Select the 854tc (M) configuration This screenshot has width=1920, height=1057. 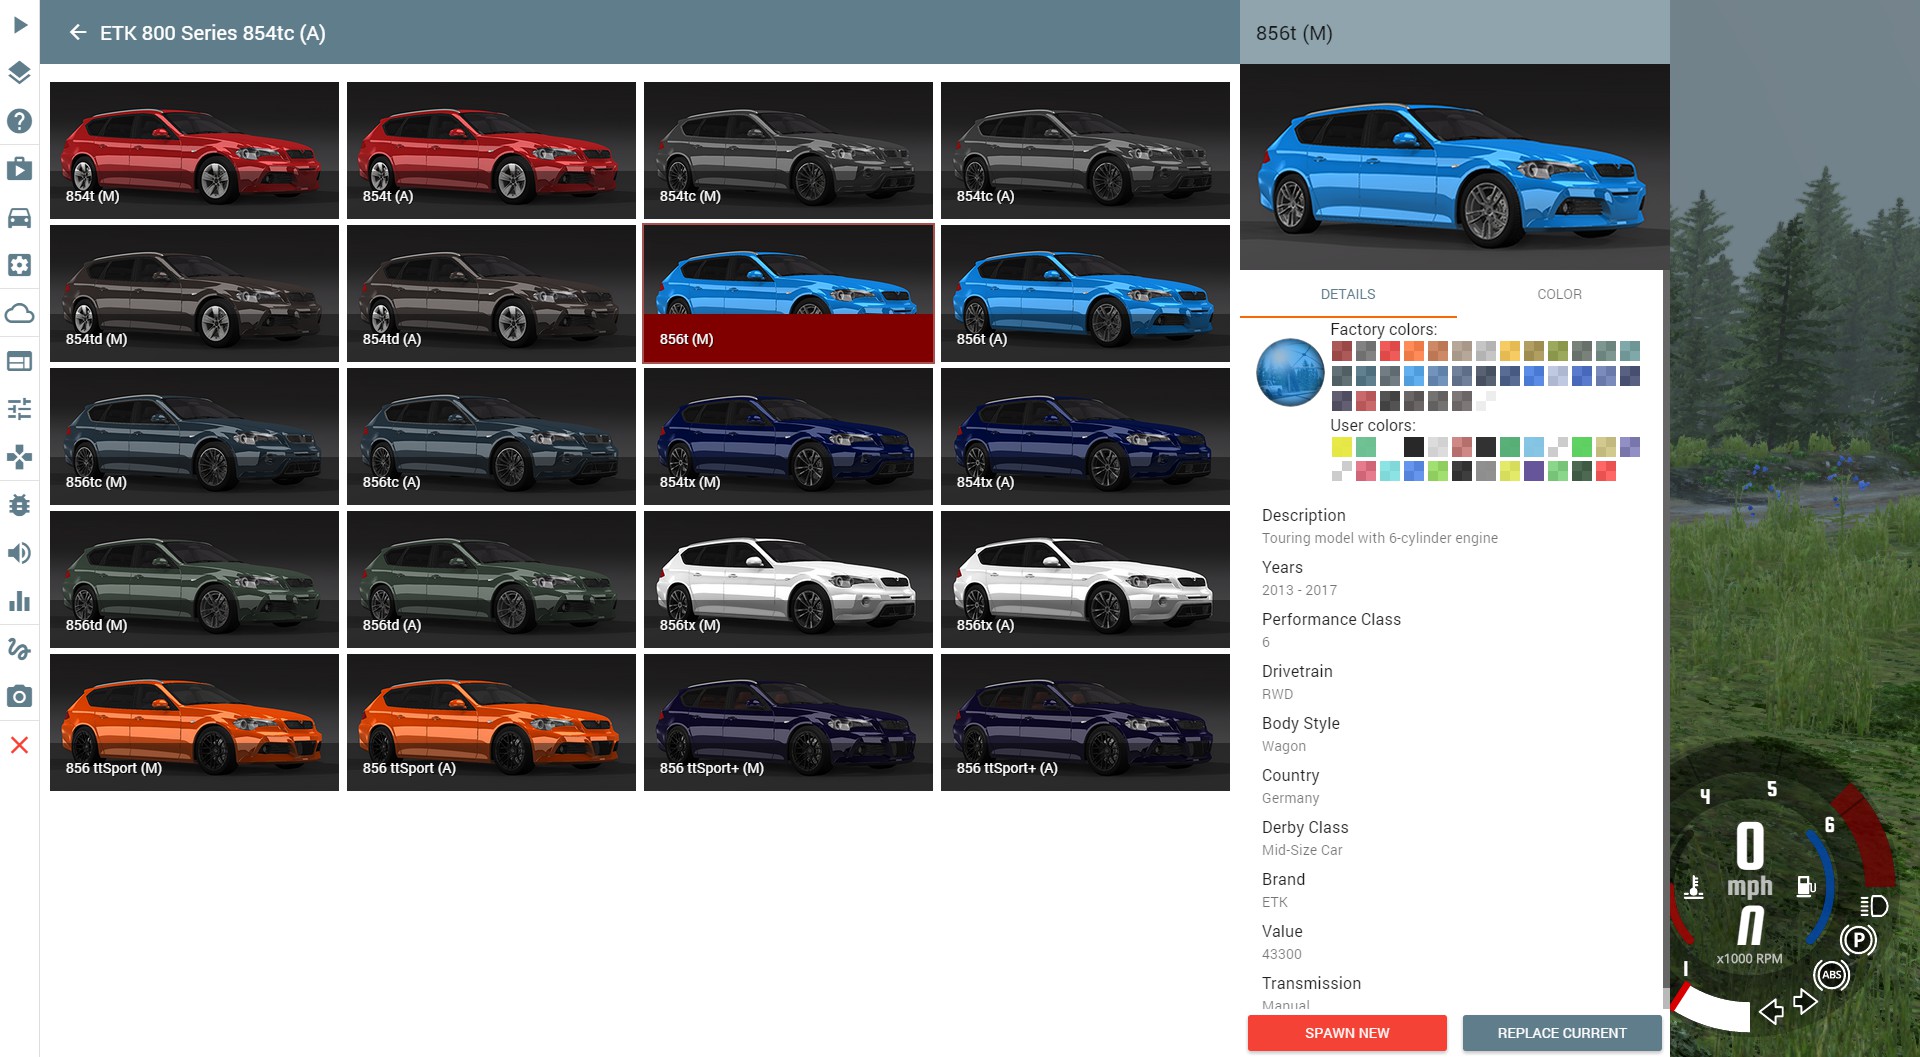[x=788, y=150]
